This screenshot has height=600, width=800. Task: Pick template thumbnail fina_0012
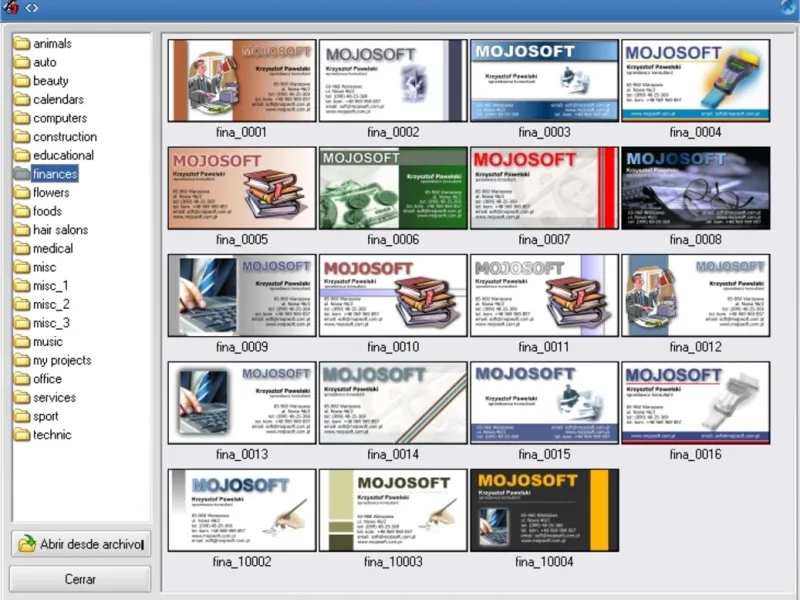coord(695,295)
